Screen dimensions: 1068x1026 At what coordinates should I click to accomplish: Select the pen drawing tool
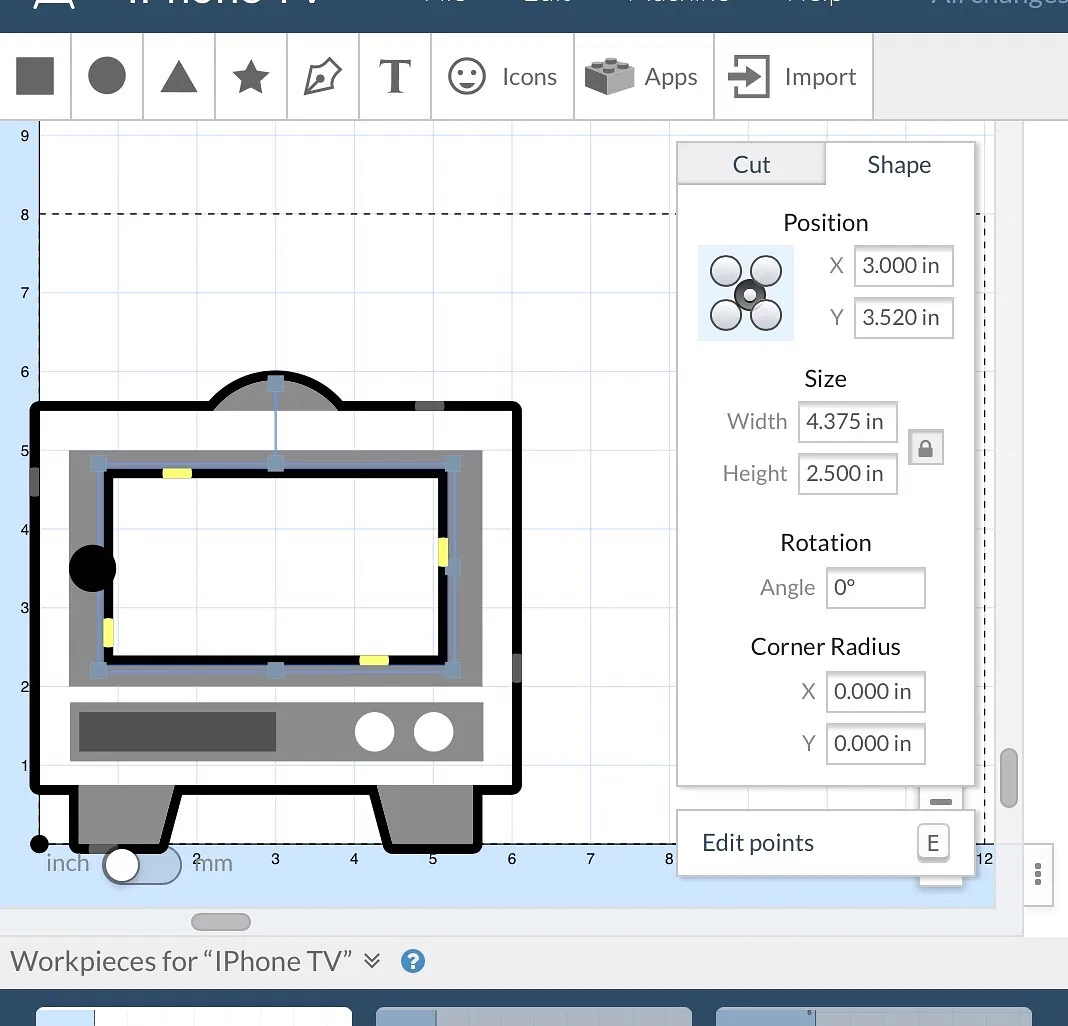323,77
